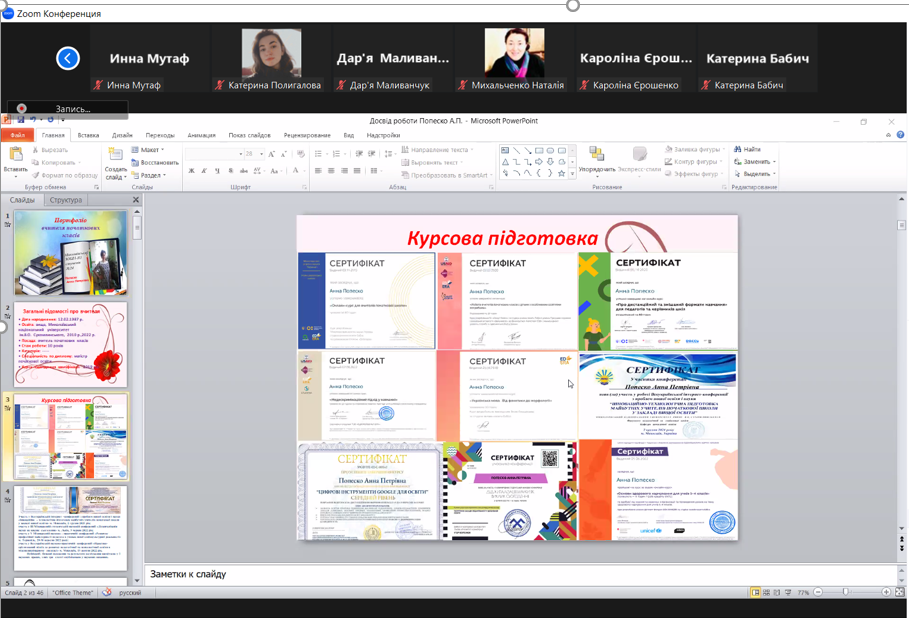Toggle underline text formatting
This screenshot has height=618, width=909.
pyautogui.click(x=217, y=171)
